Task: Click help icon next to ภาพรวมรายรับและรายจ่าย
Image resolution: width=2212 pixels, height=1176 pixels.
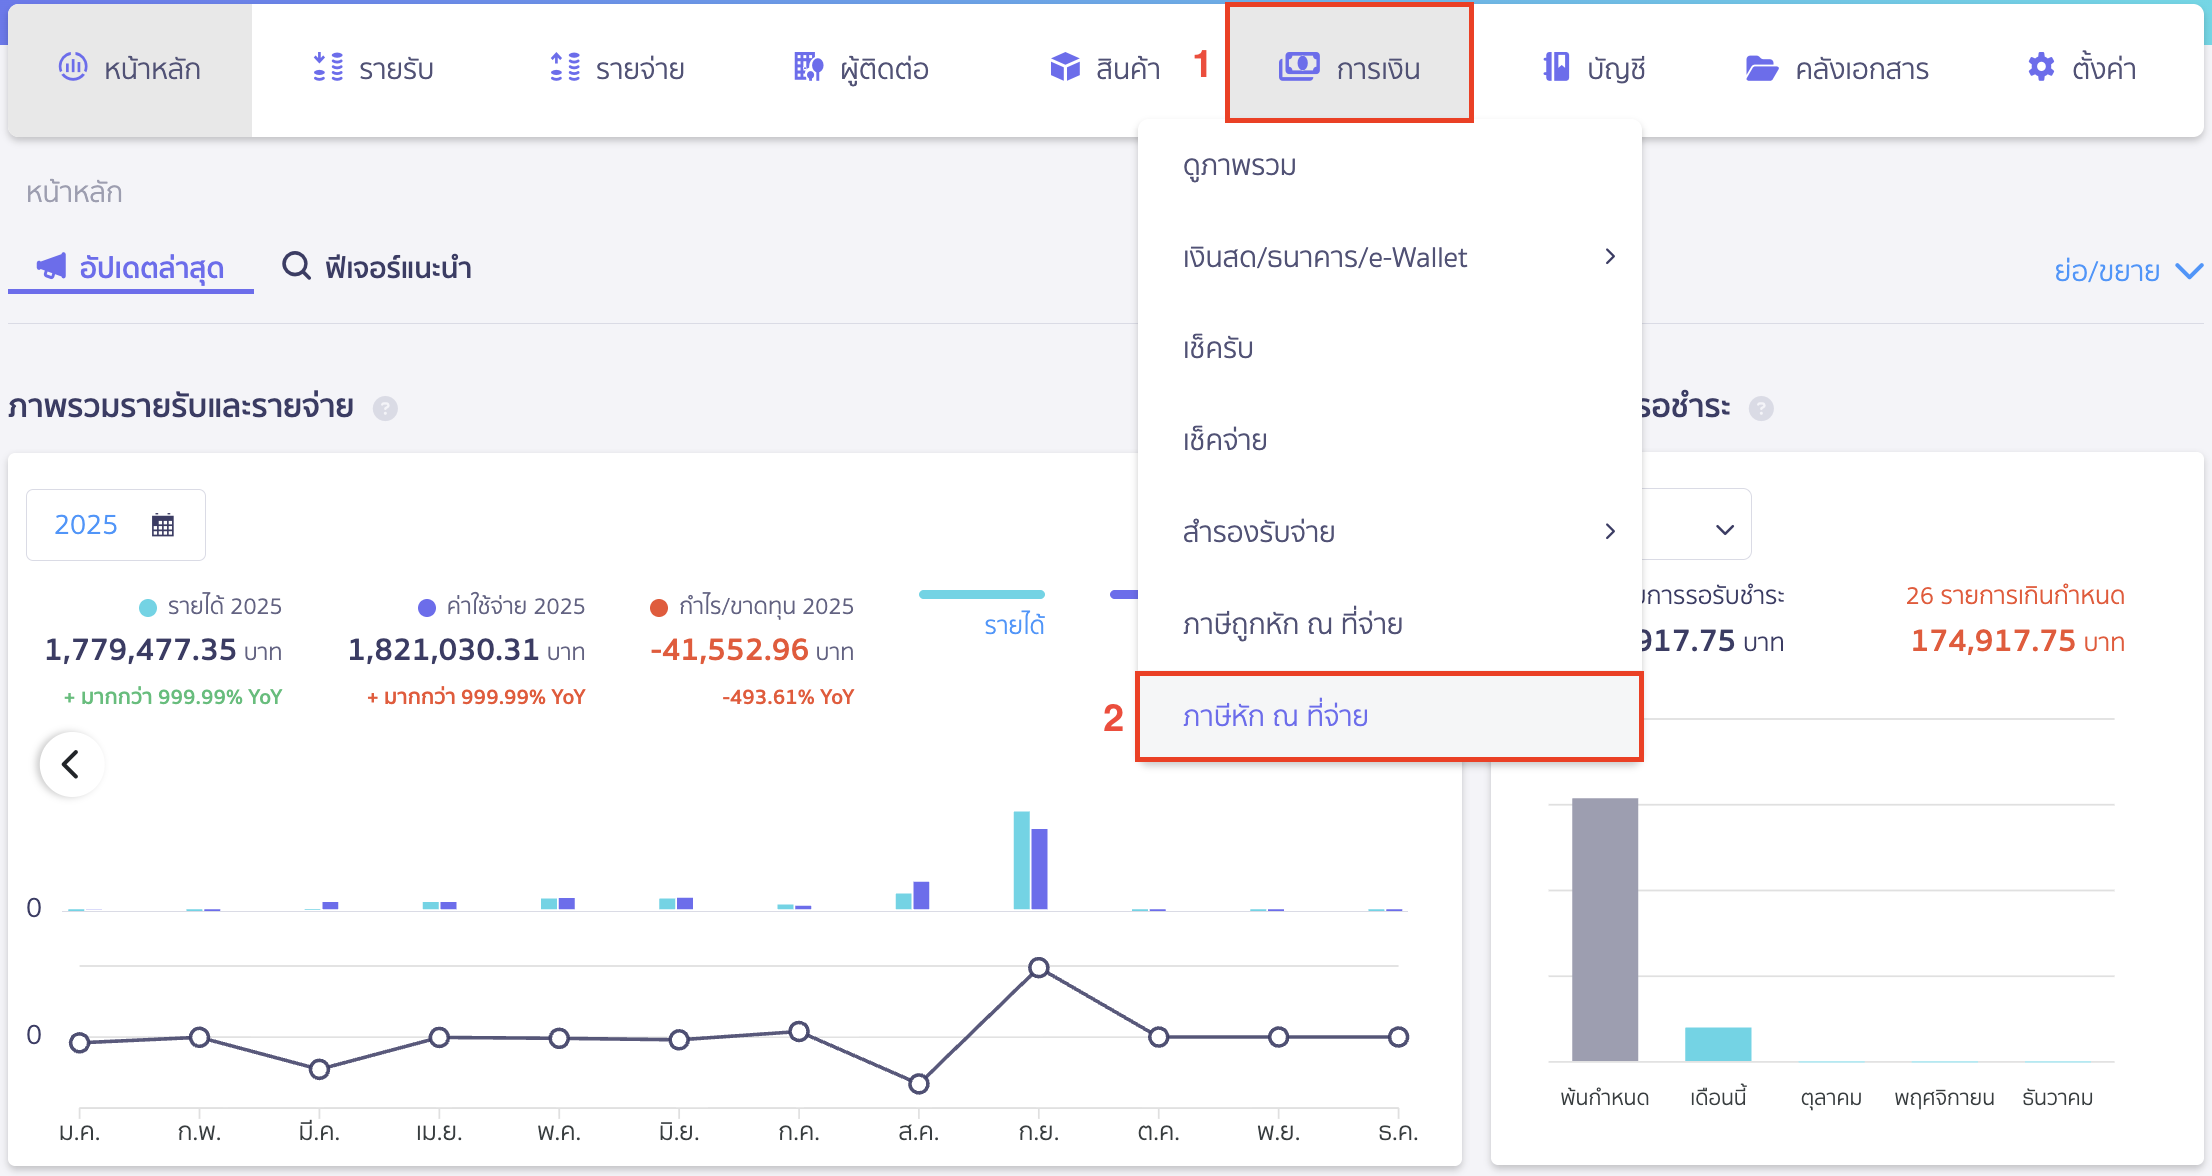Action: click(385, 408)
